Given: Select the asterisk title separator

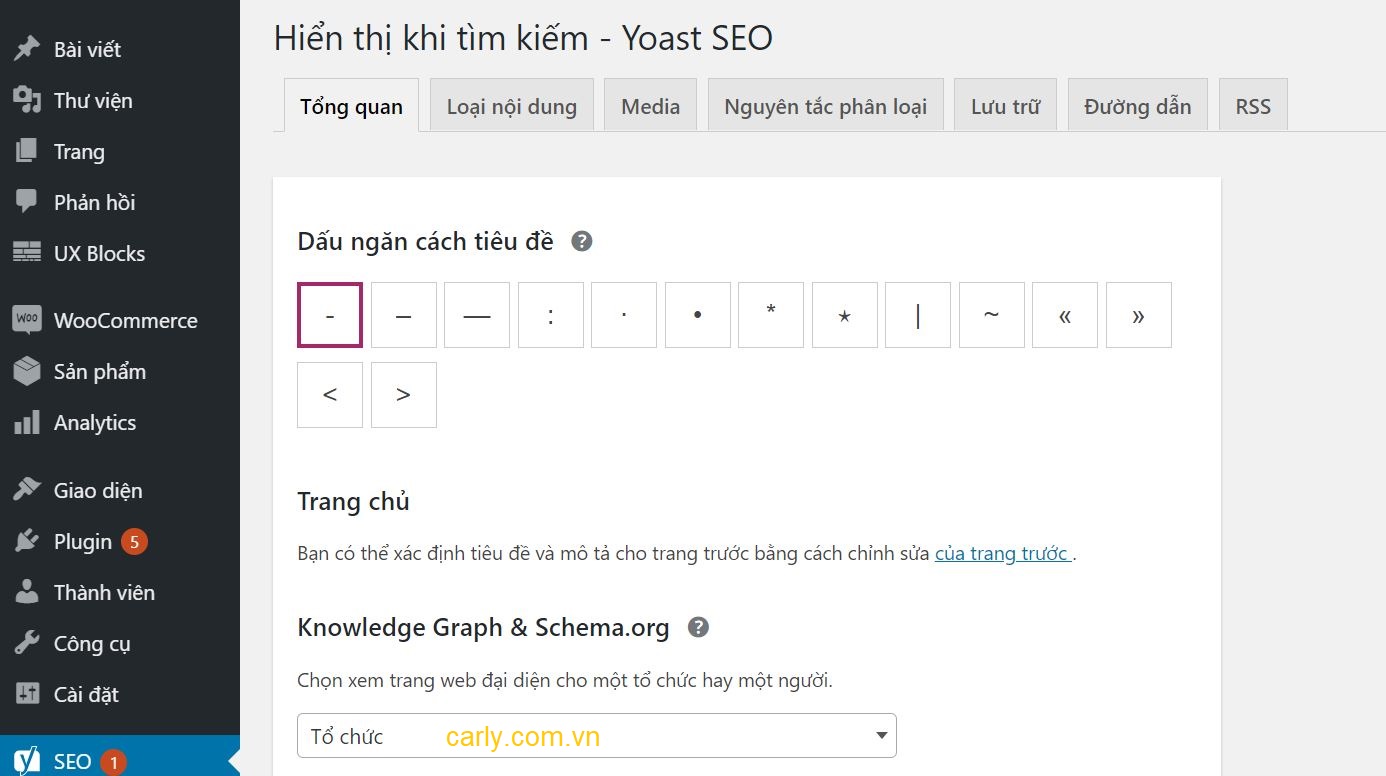Looking at the screenshot, I should [771, 315].
